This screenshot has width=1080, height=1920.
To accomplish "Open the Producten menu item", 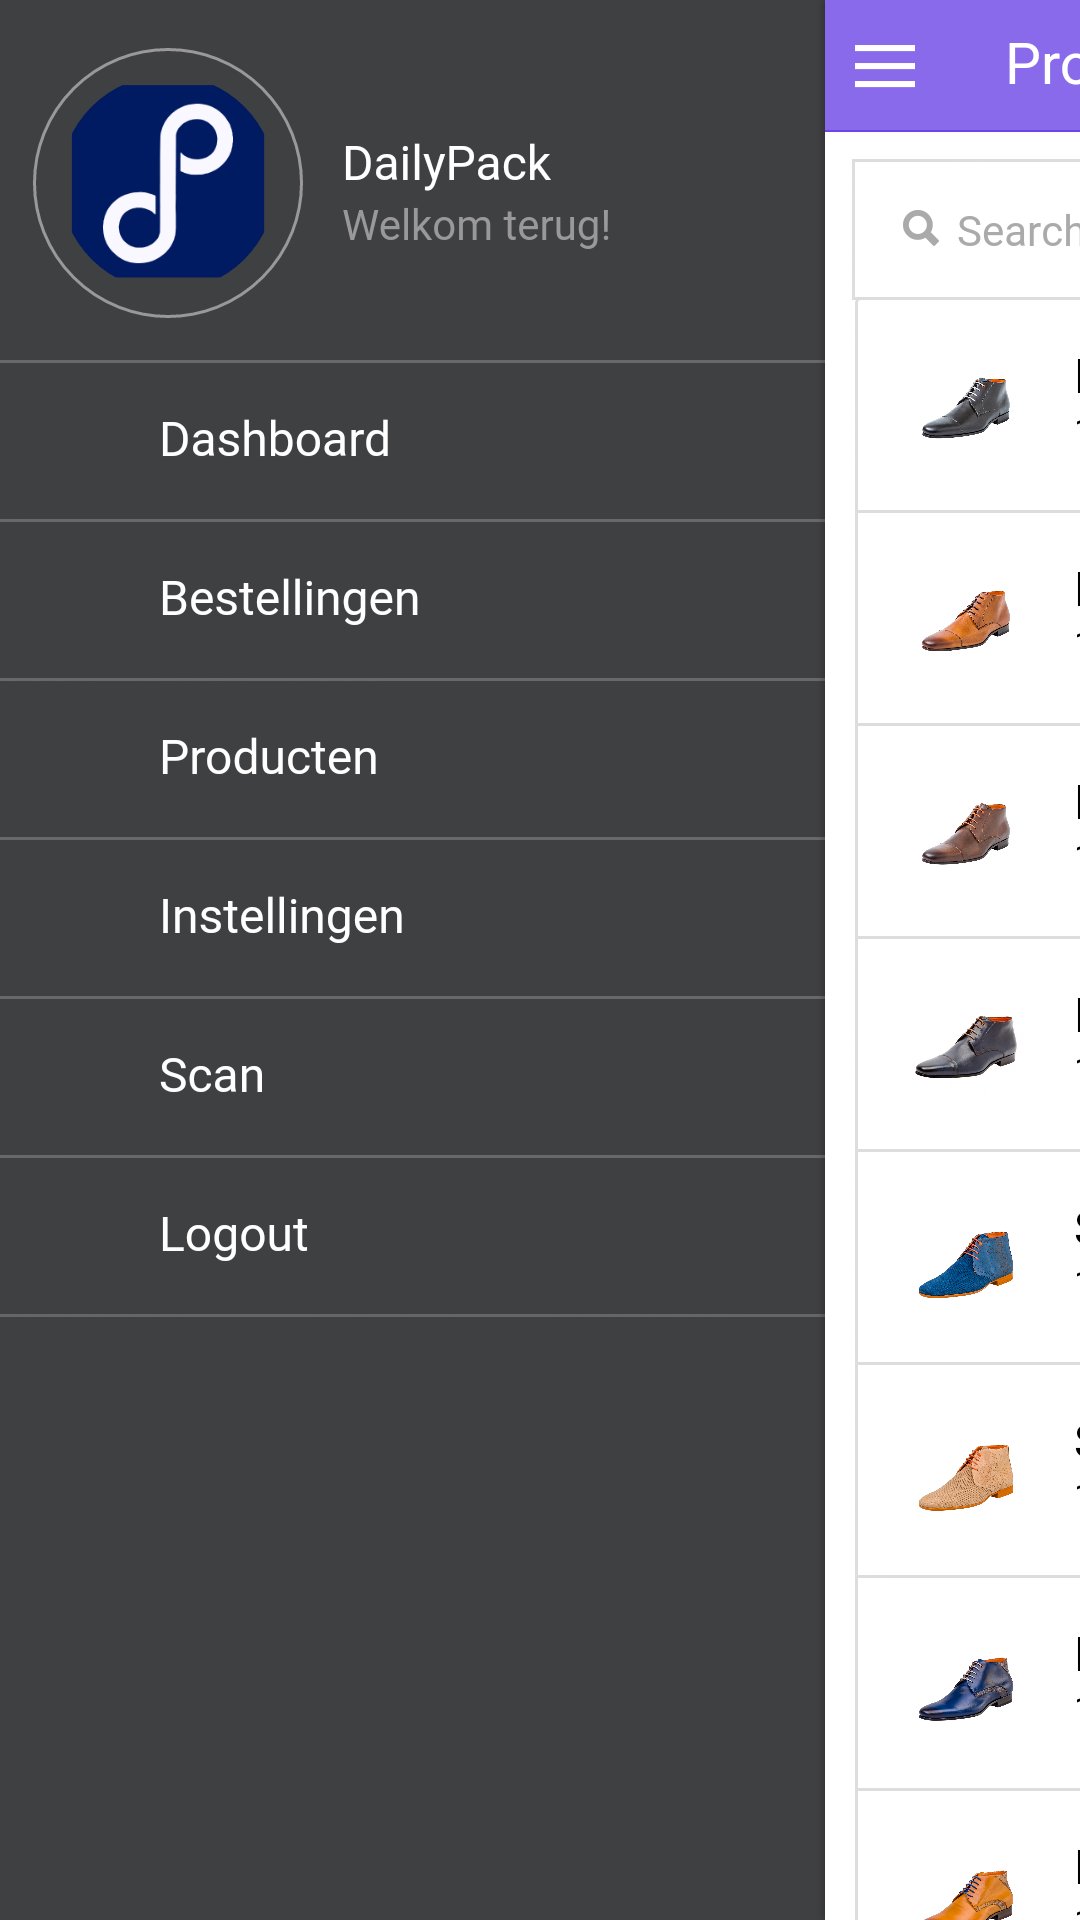I will [x=268, y=757].
